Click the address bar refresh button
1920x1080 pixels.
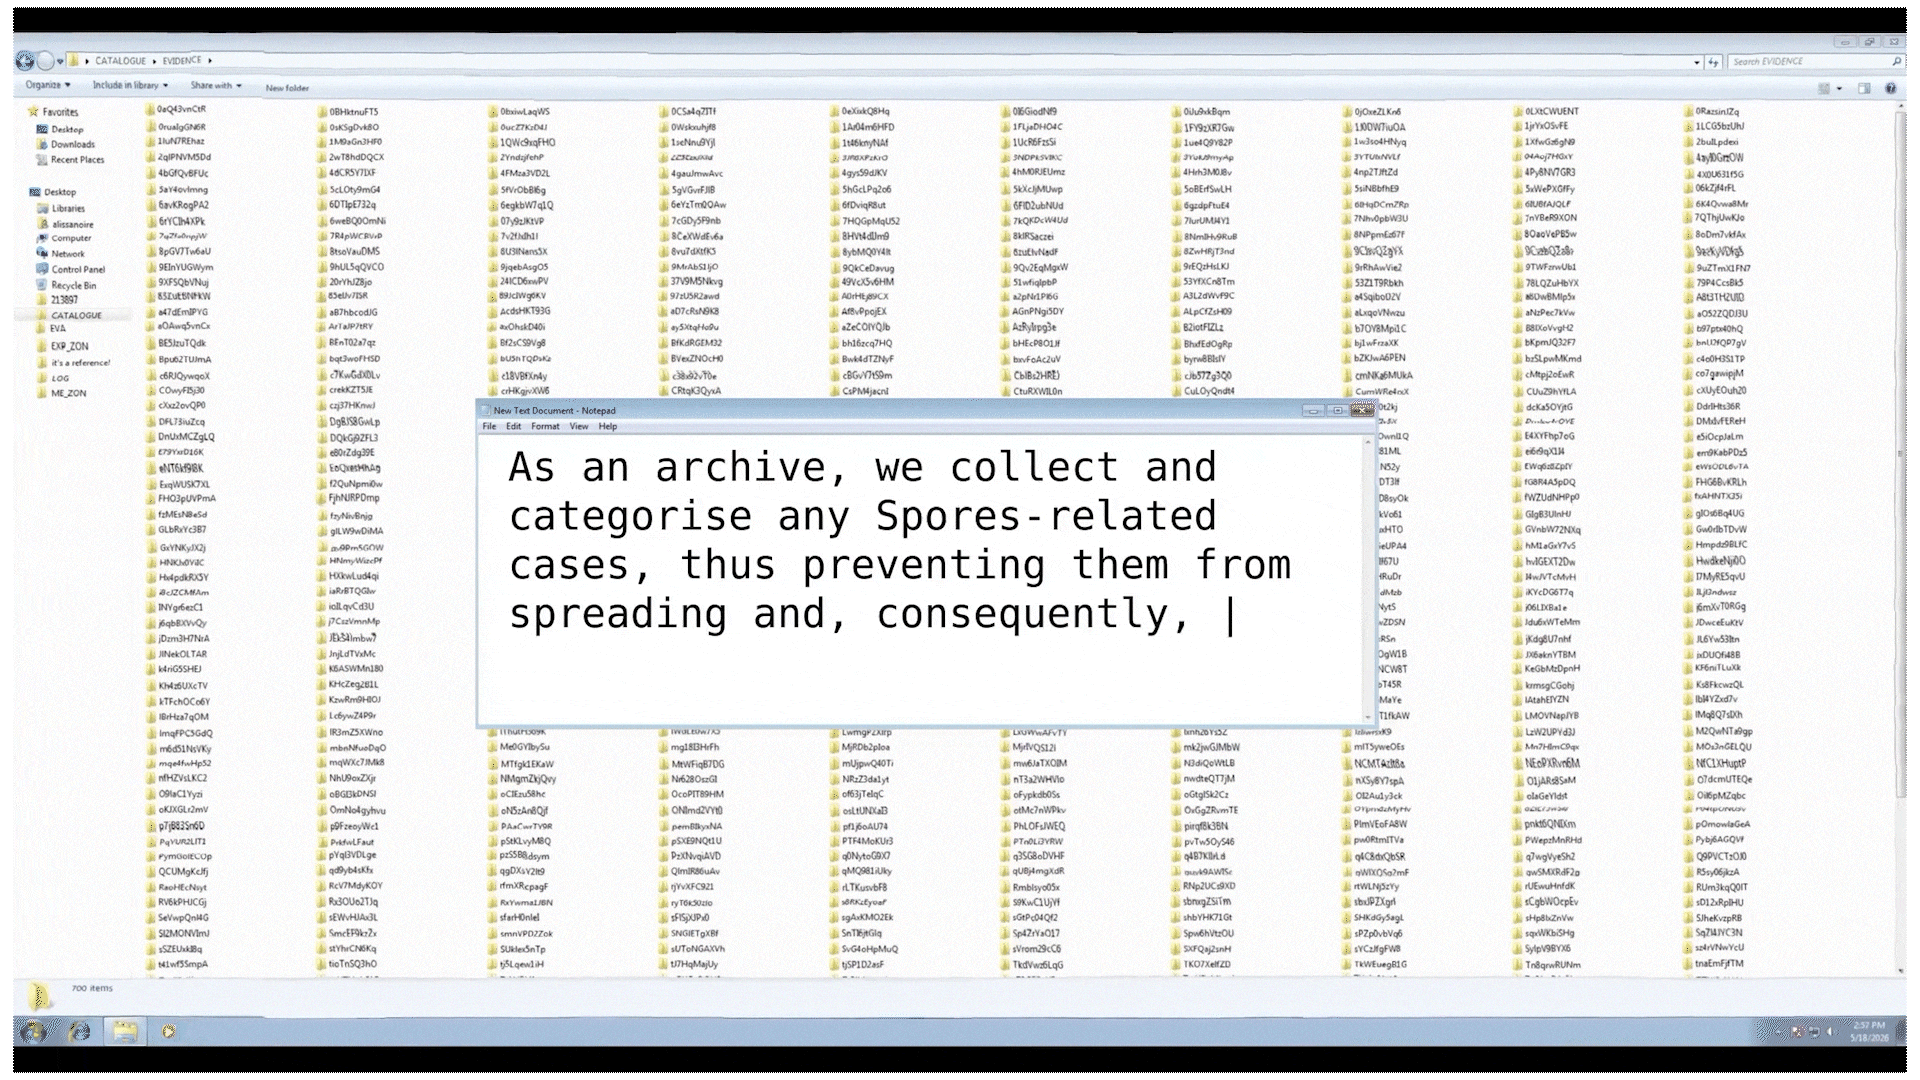point(1713,62)
